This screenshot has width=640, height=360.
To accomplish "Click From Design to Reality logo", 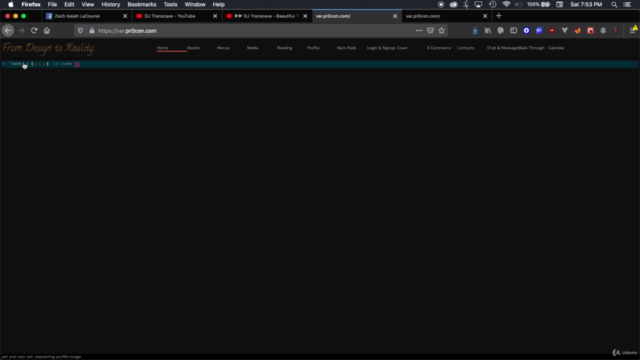I will click(x=49, y=48).
